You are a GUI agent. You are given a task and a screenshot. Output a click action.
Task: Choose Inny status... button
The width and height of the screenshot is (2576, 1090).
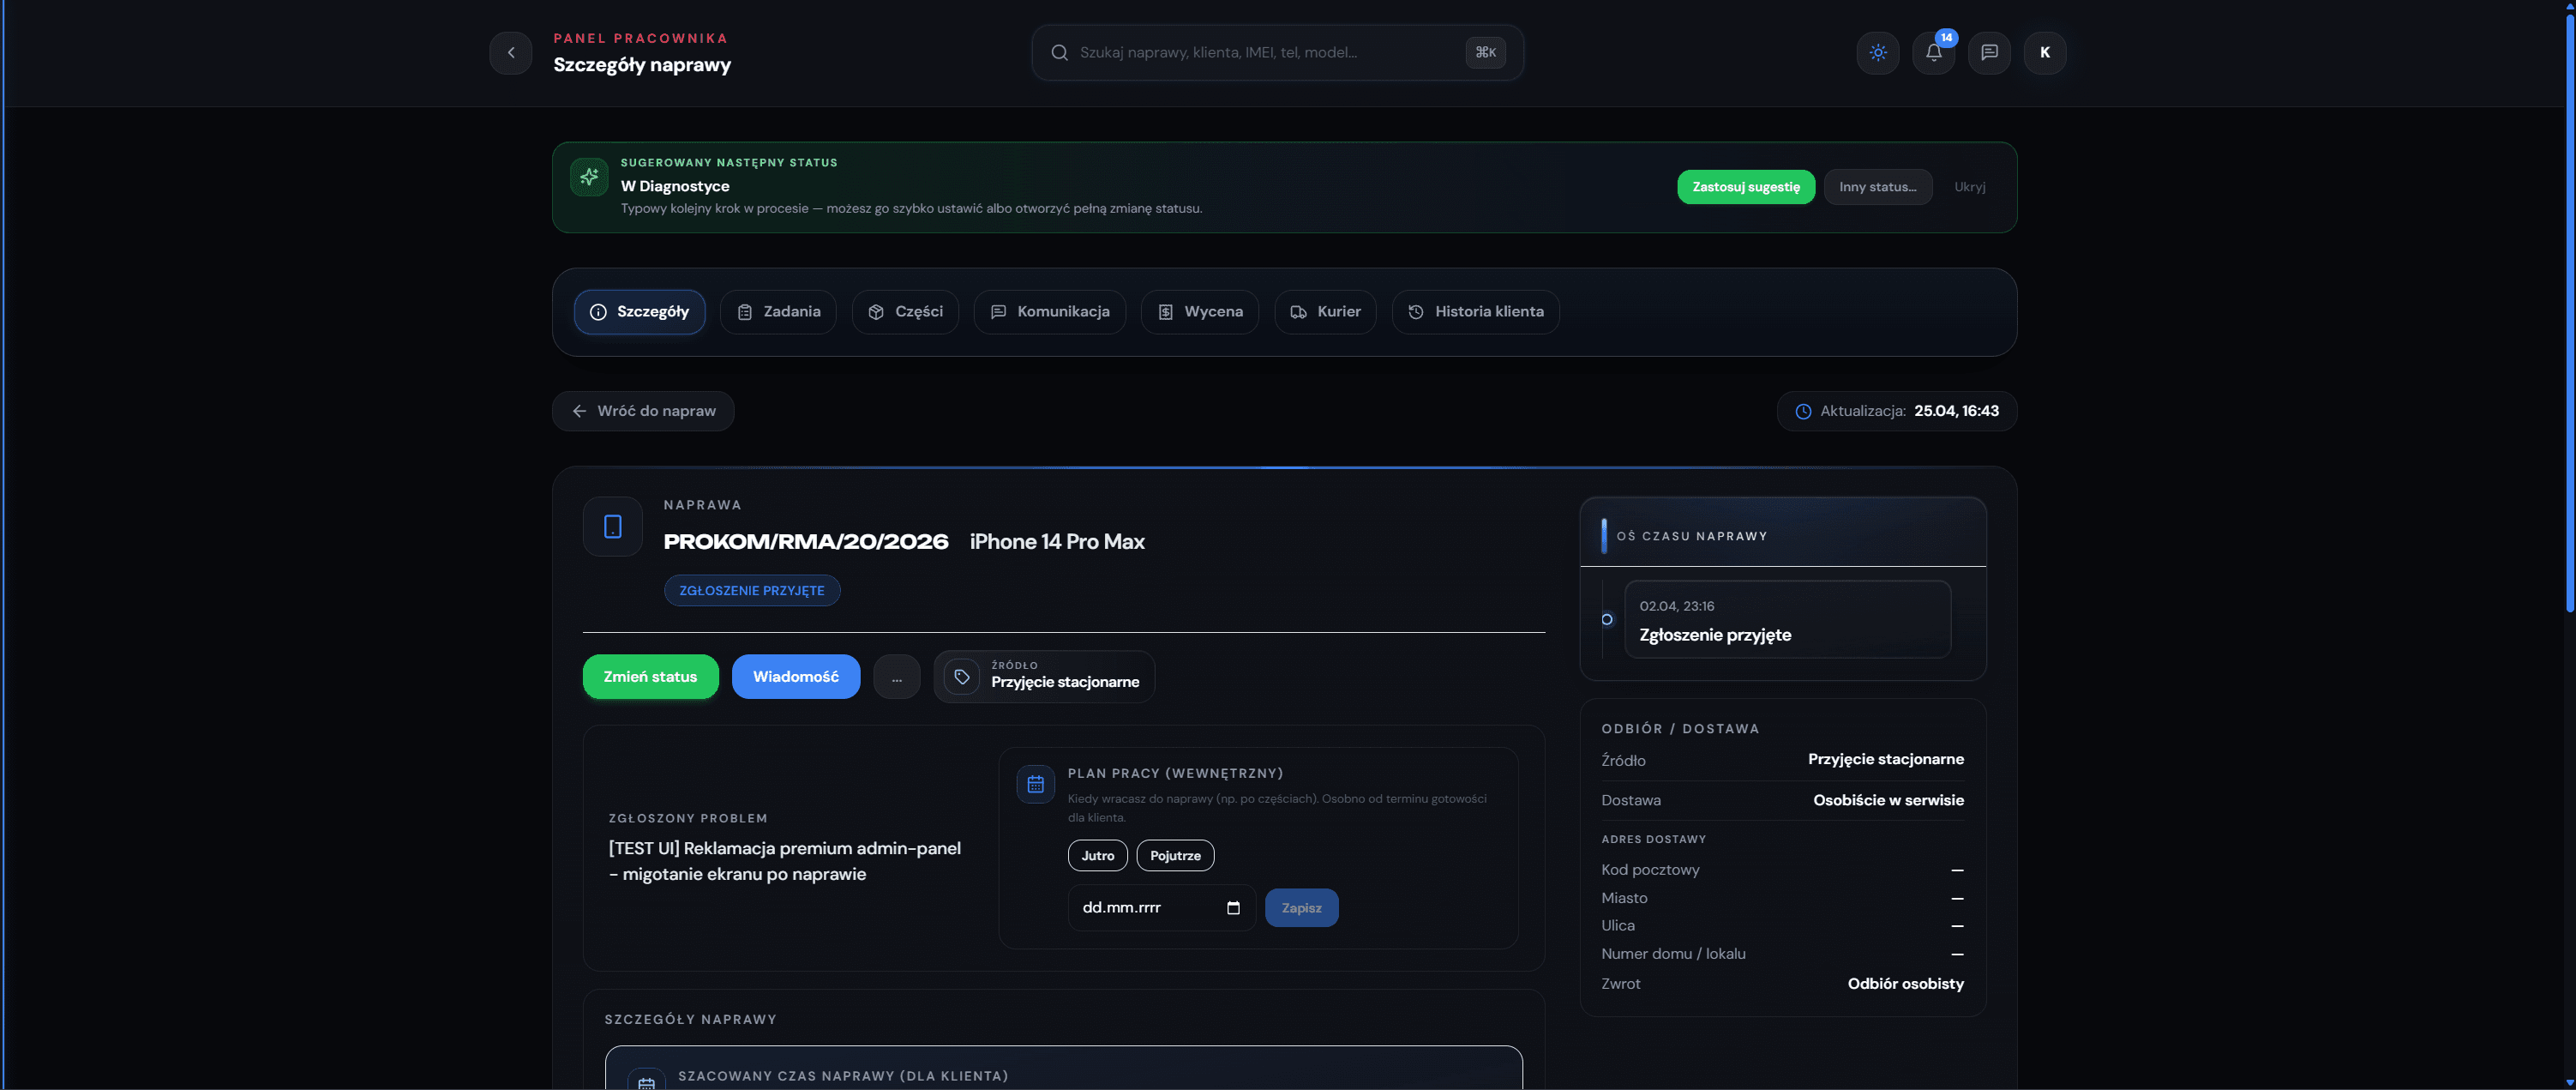point(1878,187)
